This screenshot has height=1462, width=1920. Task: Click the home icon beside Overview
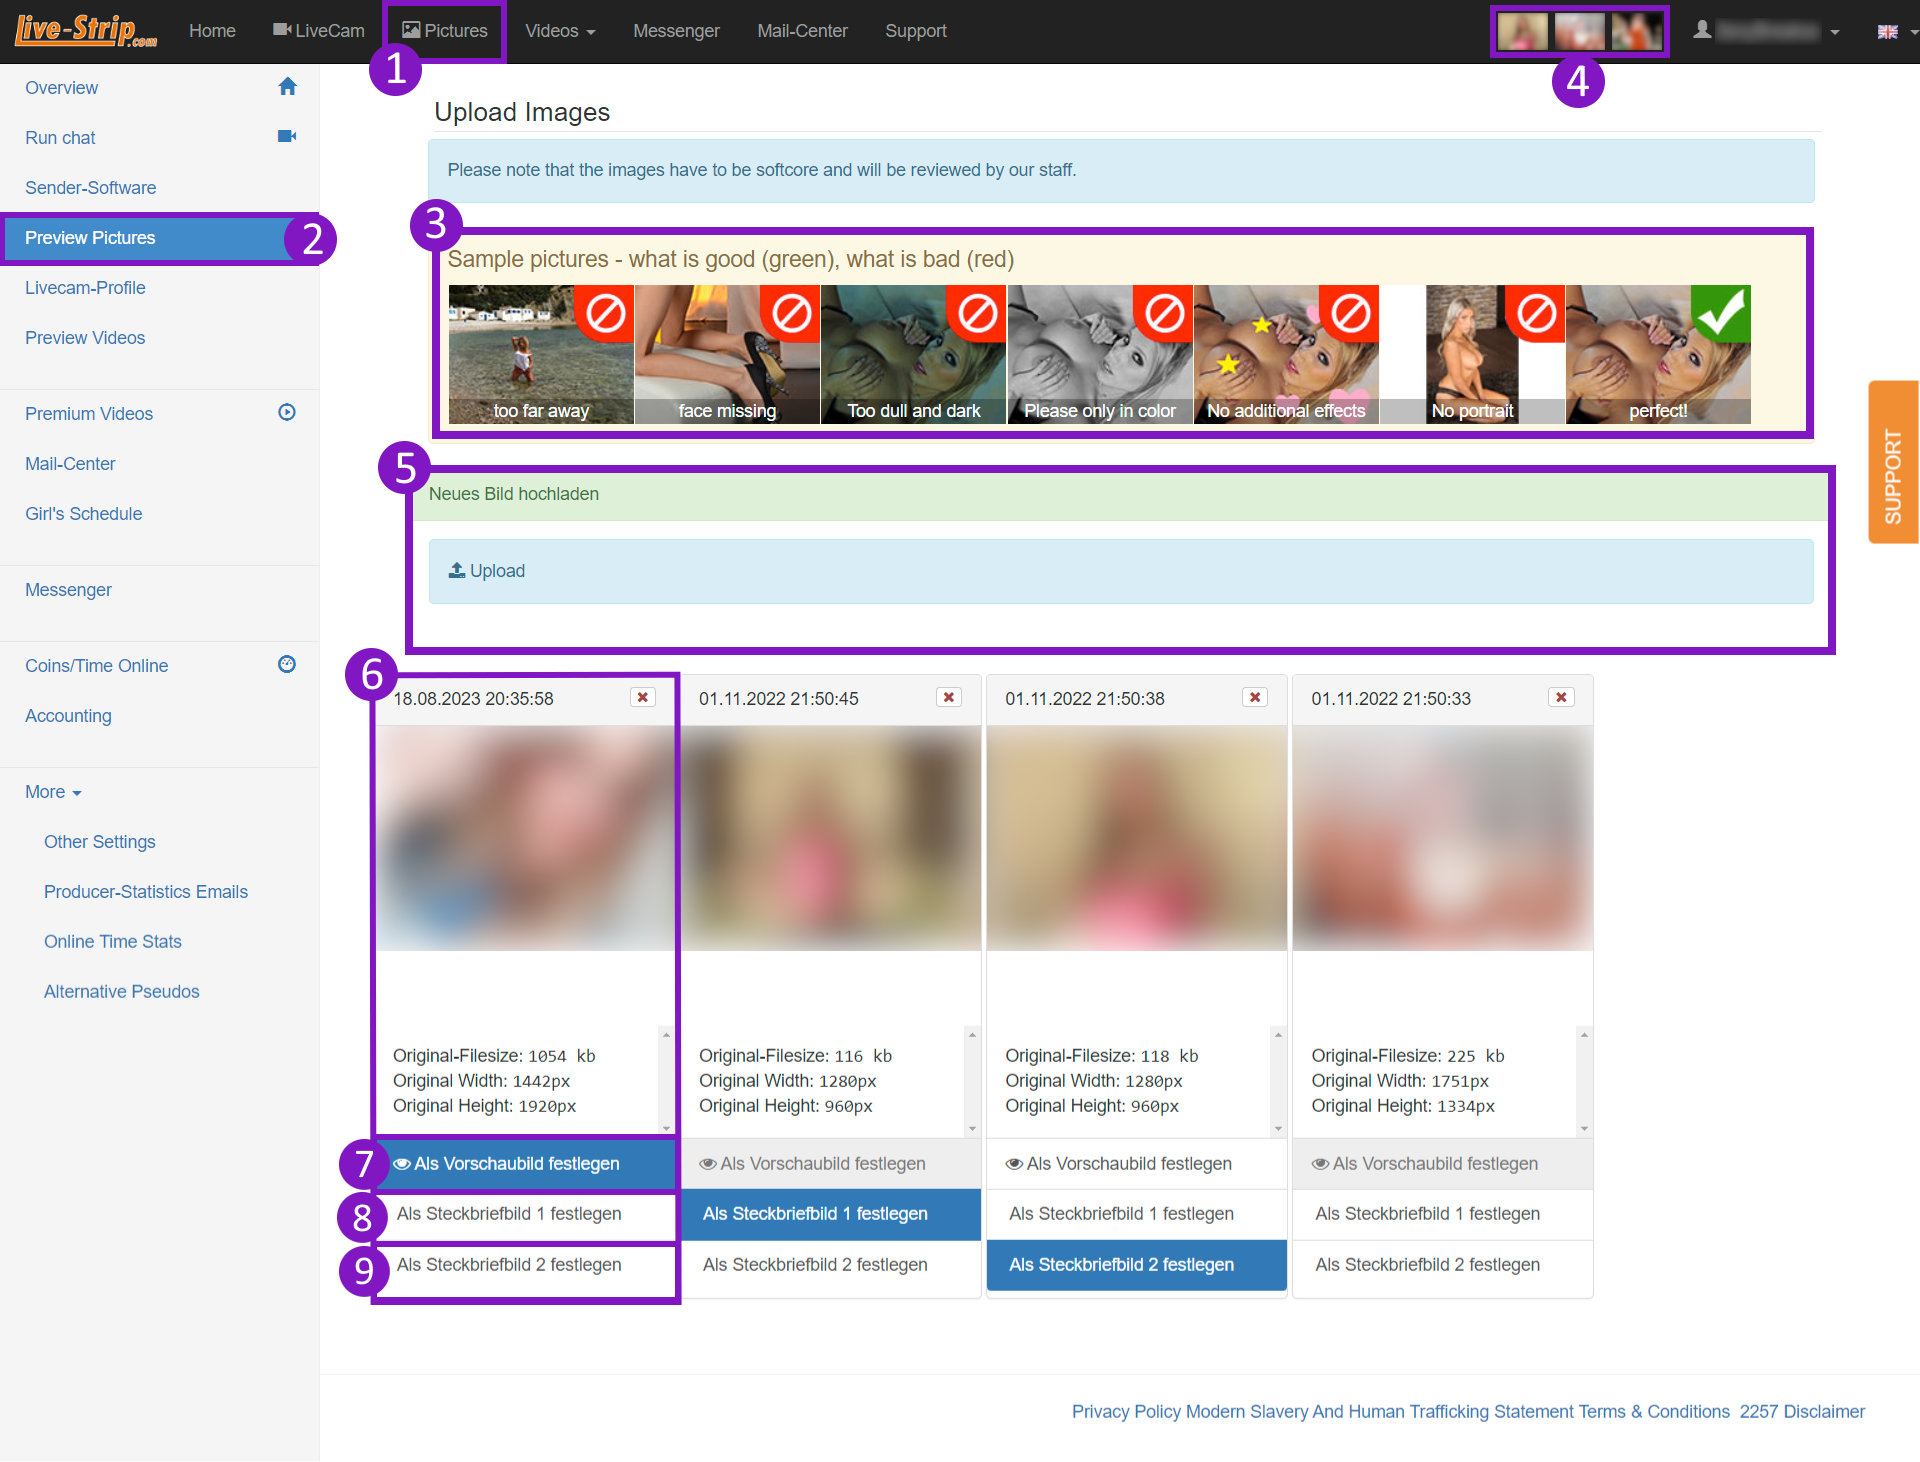287,87
